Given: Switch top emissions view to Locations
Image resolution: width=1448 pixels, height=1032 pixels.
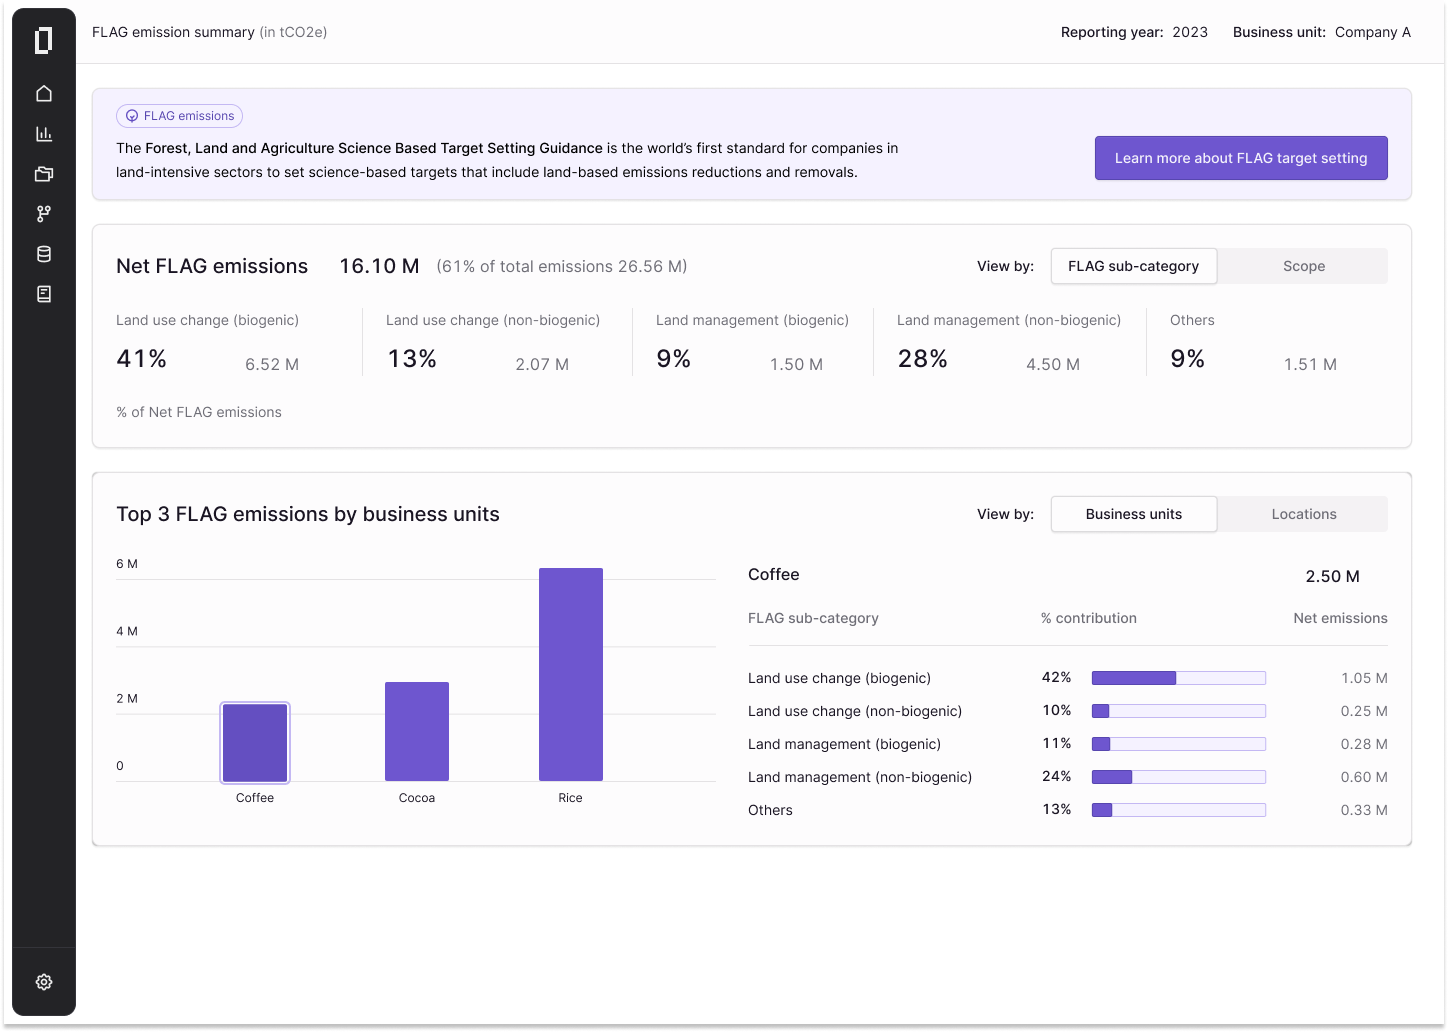Looking at the screenshot, I should (x=1303, y=514).
